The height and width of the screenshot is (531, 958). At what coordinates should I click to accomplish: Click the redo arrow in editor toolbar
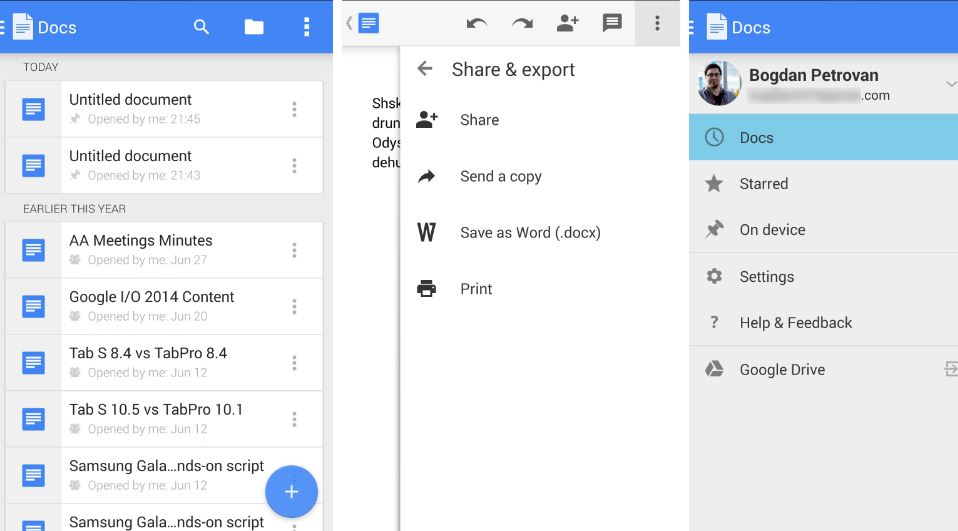[522, 23]
